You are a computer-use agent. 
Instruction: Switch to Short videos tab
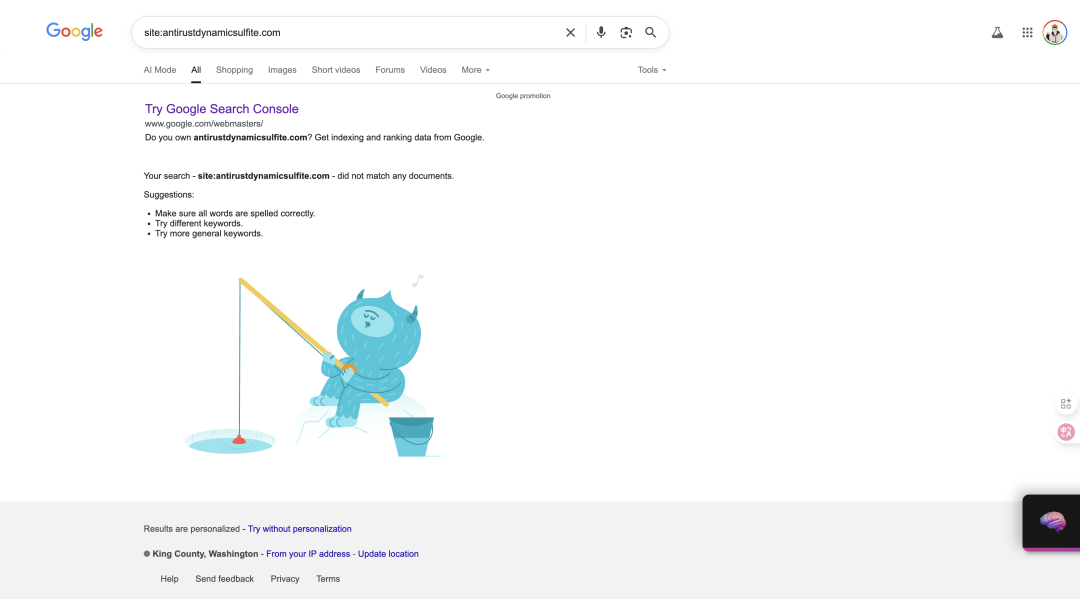coord(336,70)
